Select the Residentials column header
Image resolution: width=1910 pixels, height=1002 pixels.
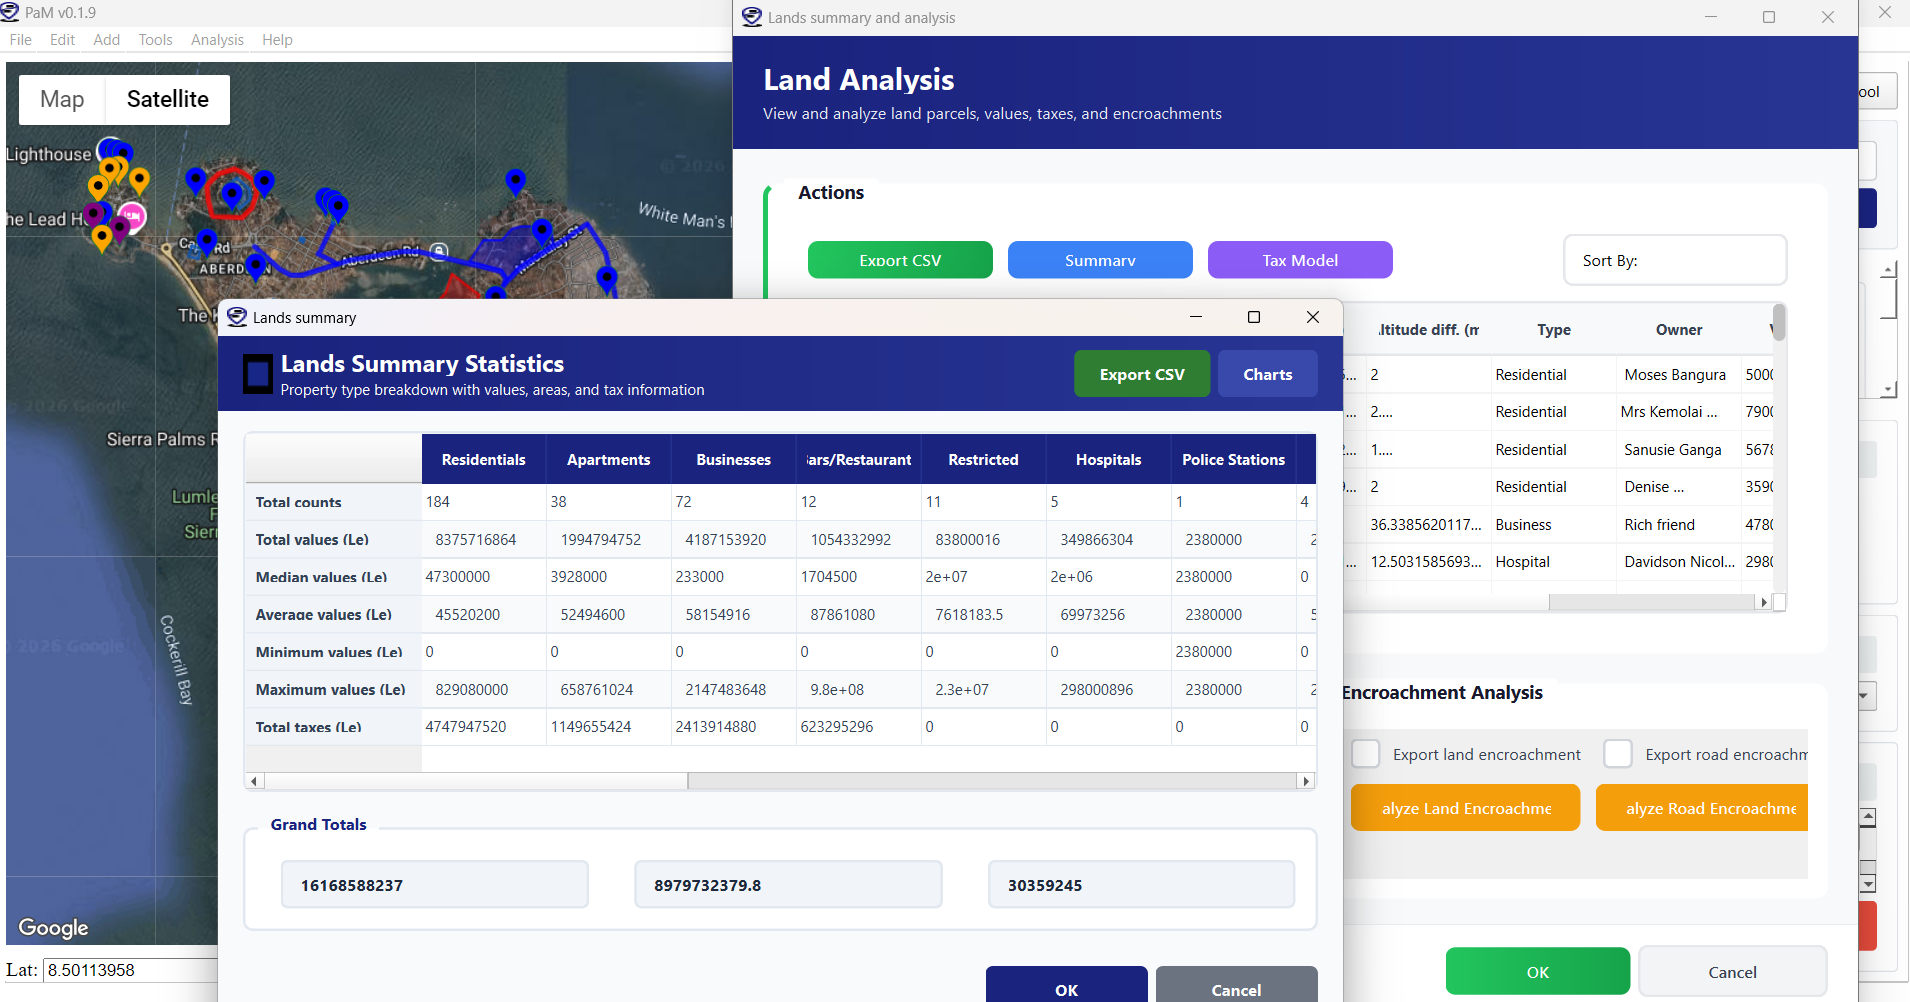coord(484,459)
